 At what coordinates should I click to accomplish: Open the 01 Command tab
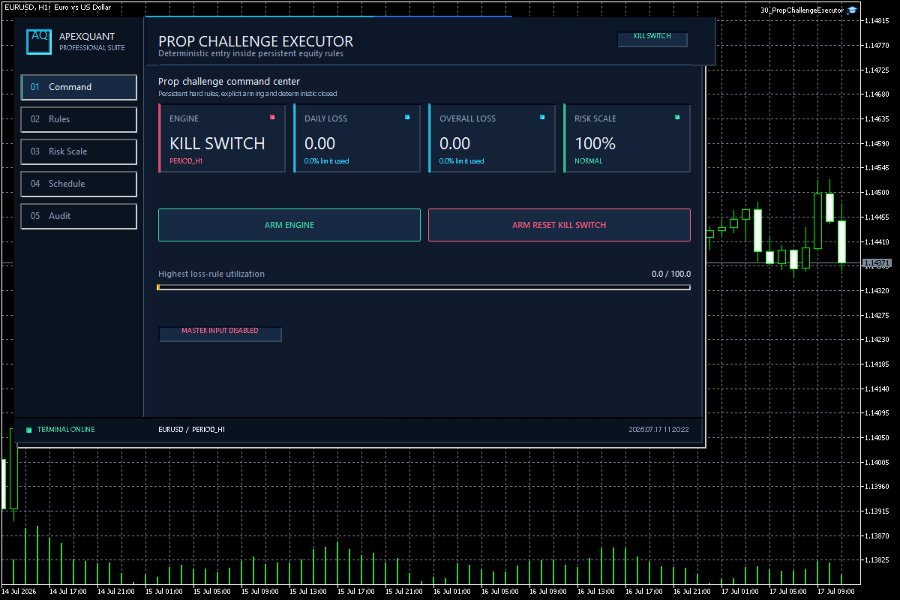(x=79, y=87)
